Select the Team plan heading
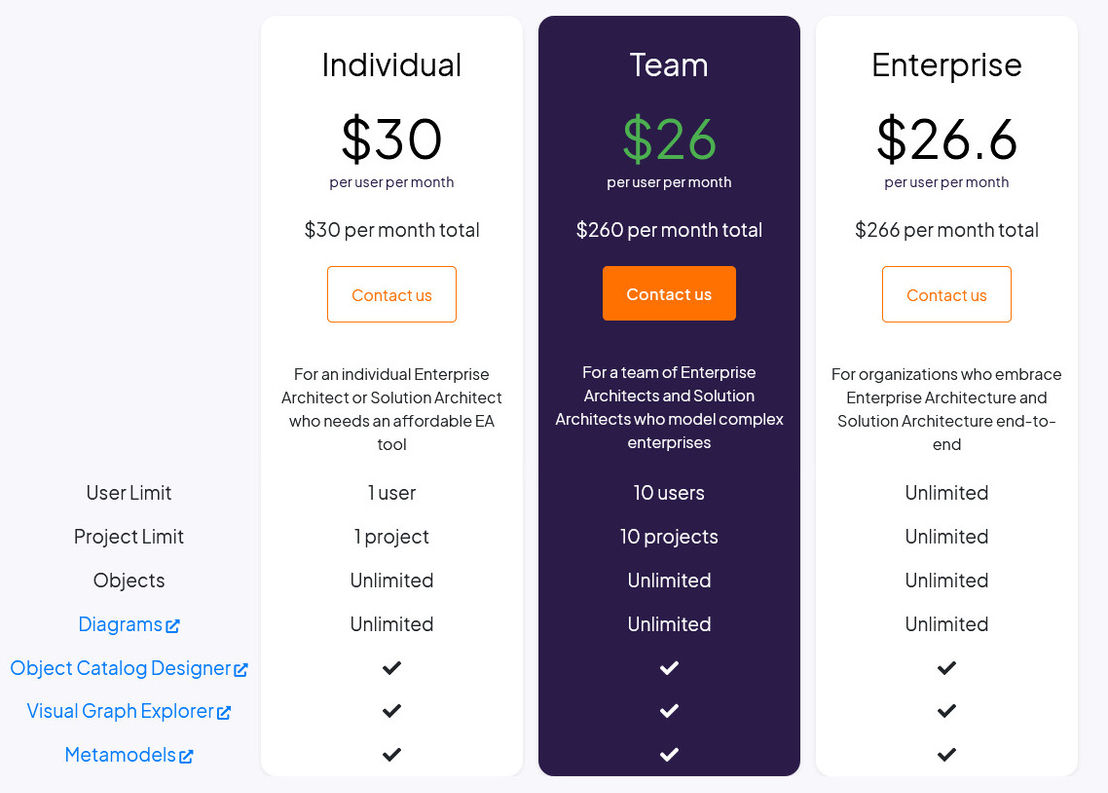The height and width of the screenshot is (793, 1108). (669, 65)
